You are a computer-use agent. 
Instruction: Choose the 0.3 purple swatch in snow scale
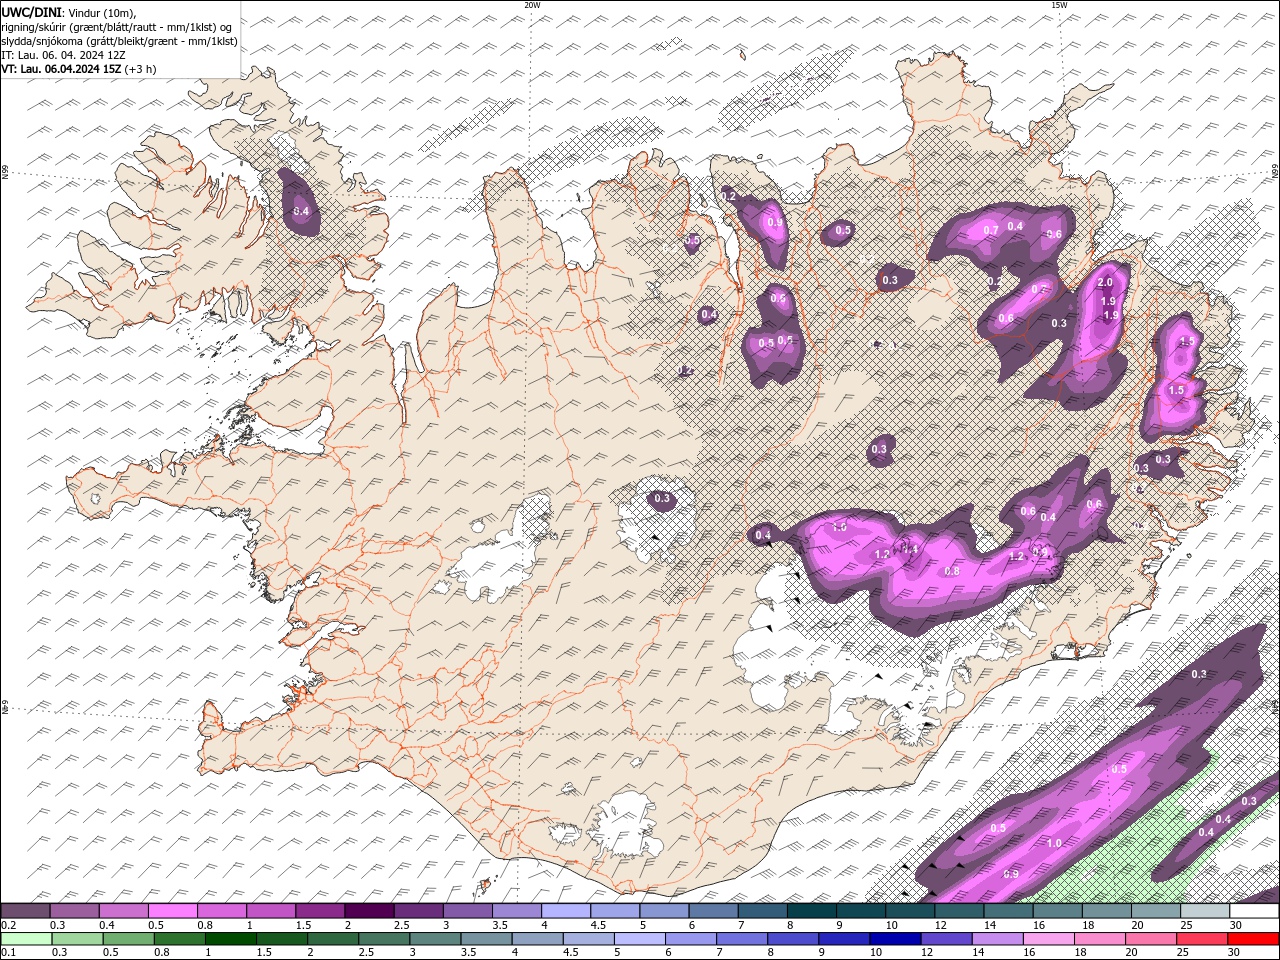click(75, 911)
